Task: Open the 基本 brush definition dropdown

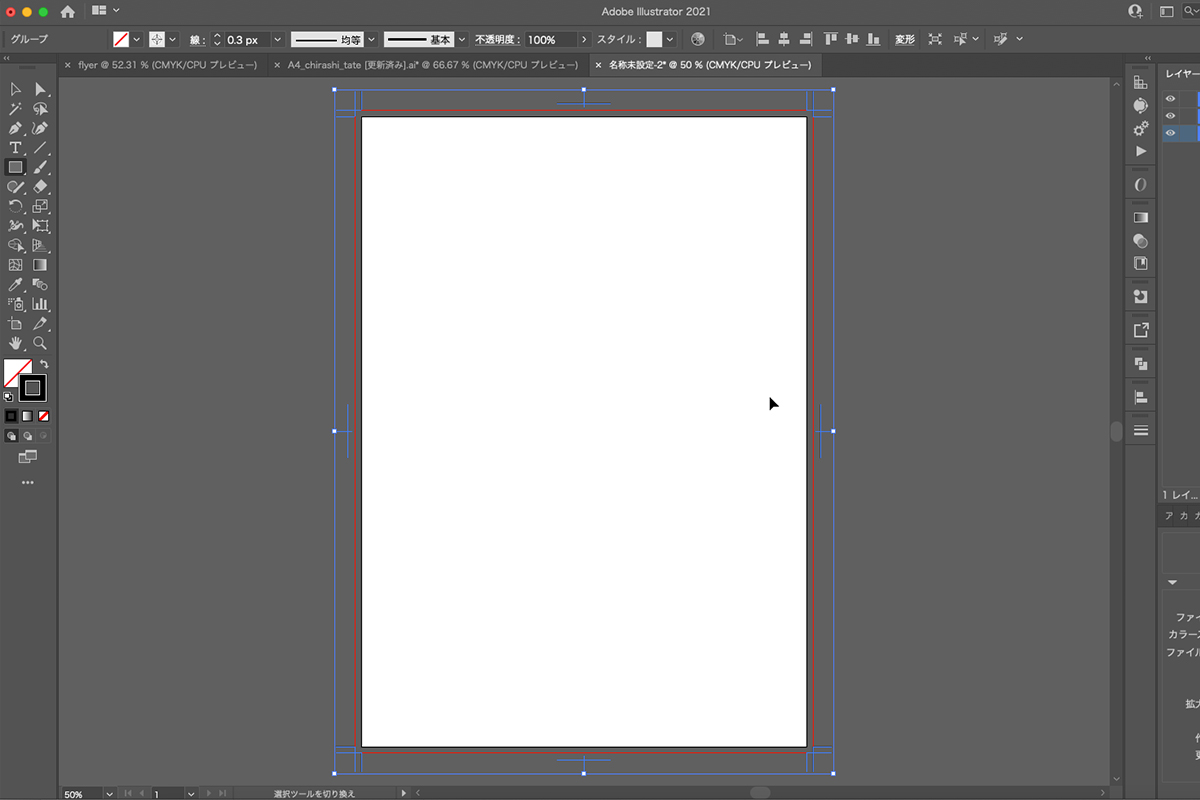Action: pyautogui.click(x=461, y=40)
